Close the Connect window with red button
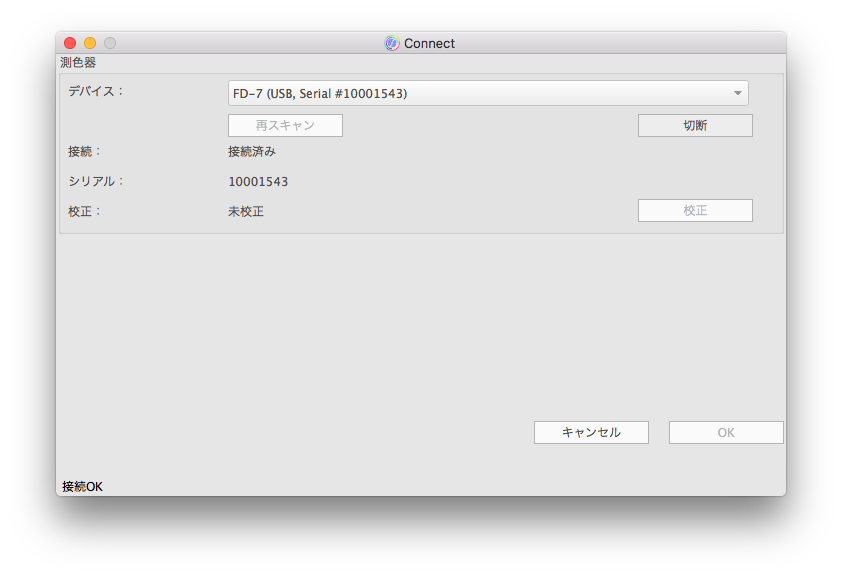The width and height of the screenshot is (842, 576). [x=70, y=43]
